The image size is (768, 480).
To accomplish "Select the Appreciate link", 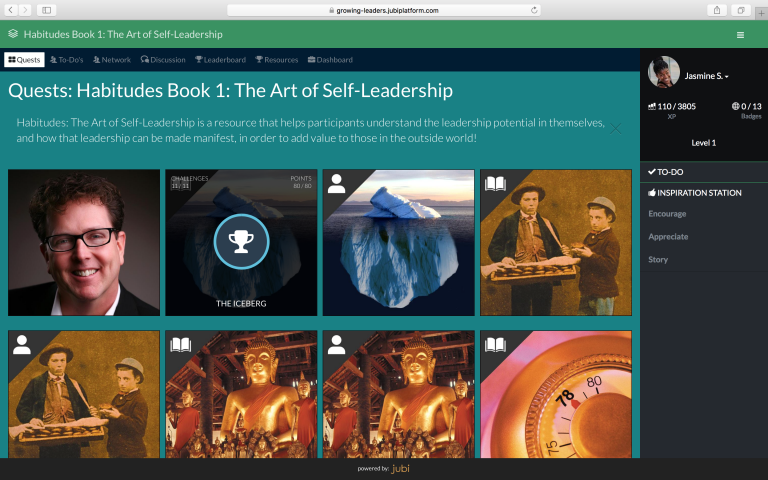I will pos(668,237).
